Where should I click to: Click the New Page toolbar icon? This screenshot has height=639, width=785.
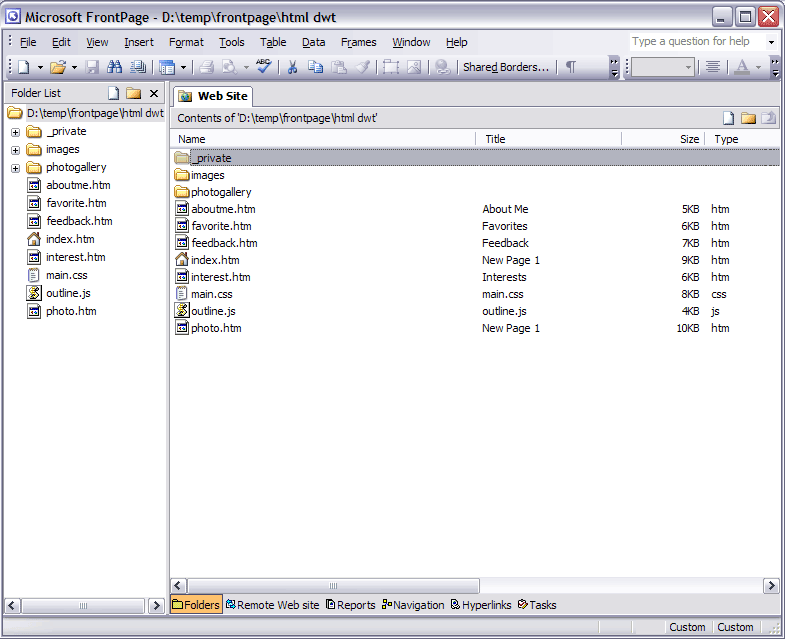[24, 67]
